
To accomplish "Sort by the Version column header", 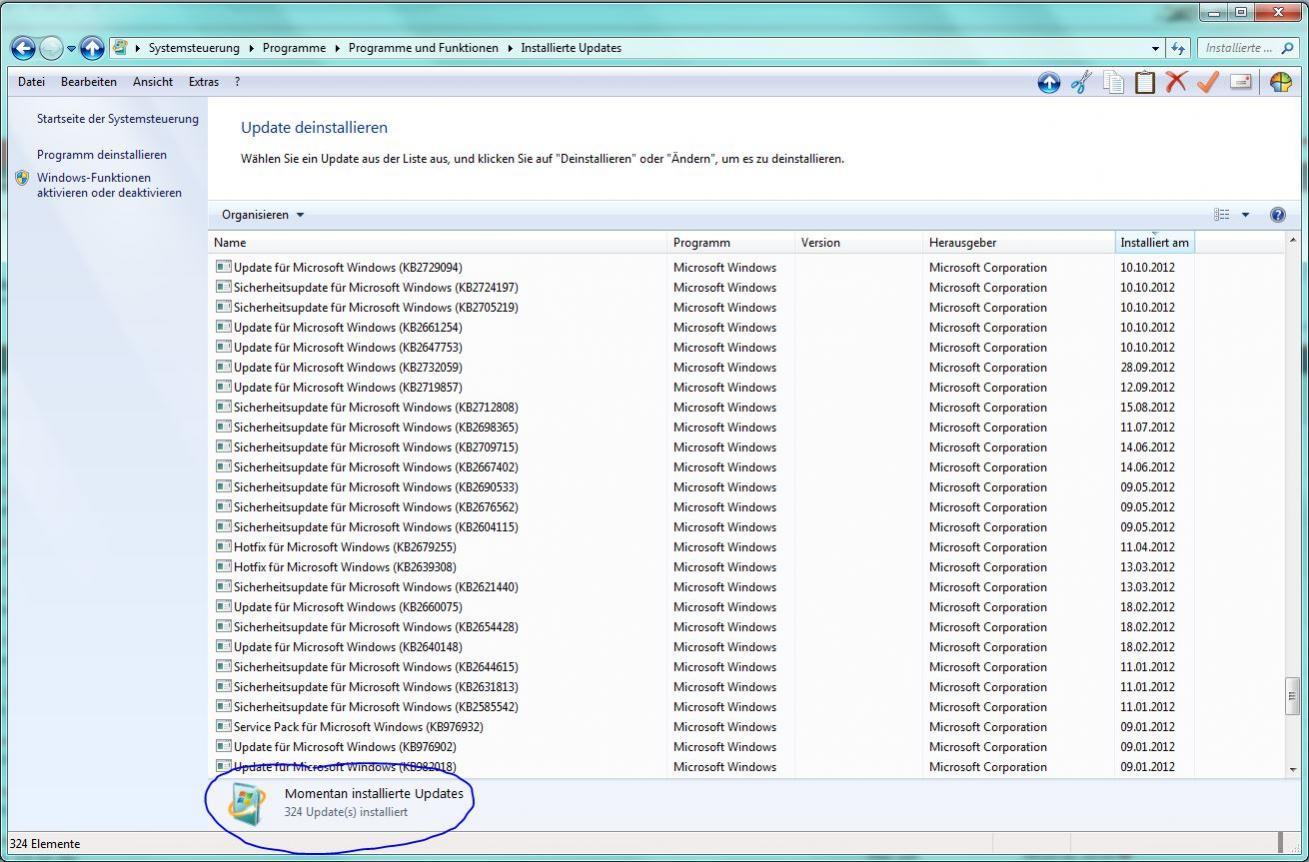I will tap(860, 243).
